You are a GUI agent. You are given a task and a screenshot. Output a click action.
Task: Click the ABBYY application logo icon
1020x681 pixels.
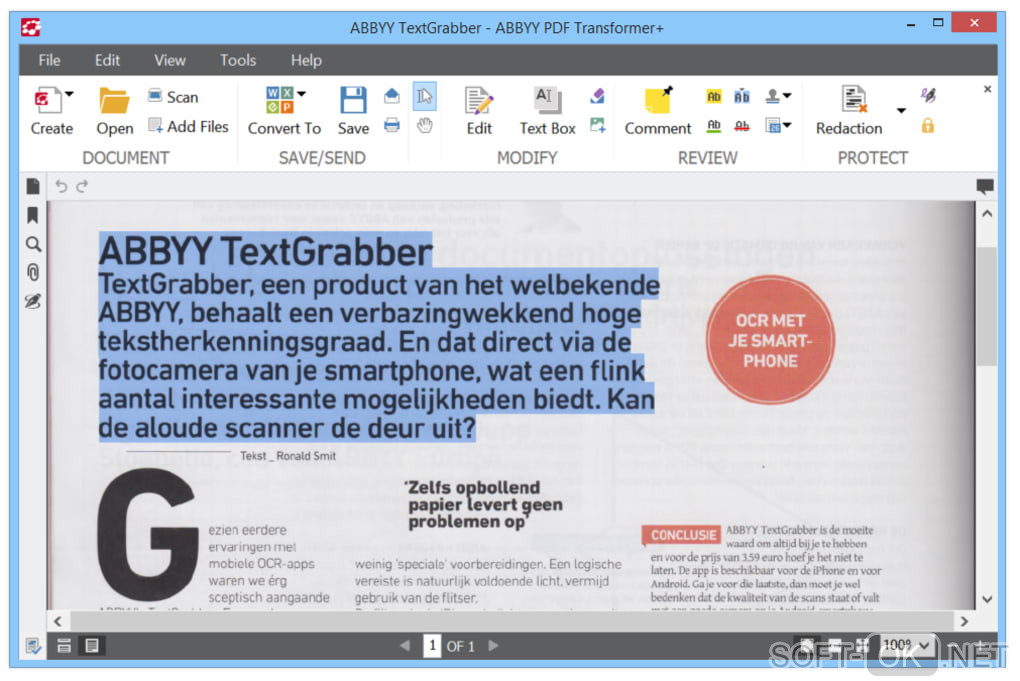point(31,27)
